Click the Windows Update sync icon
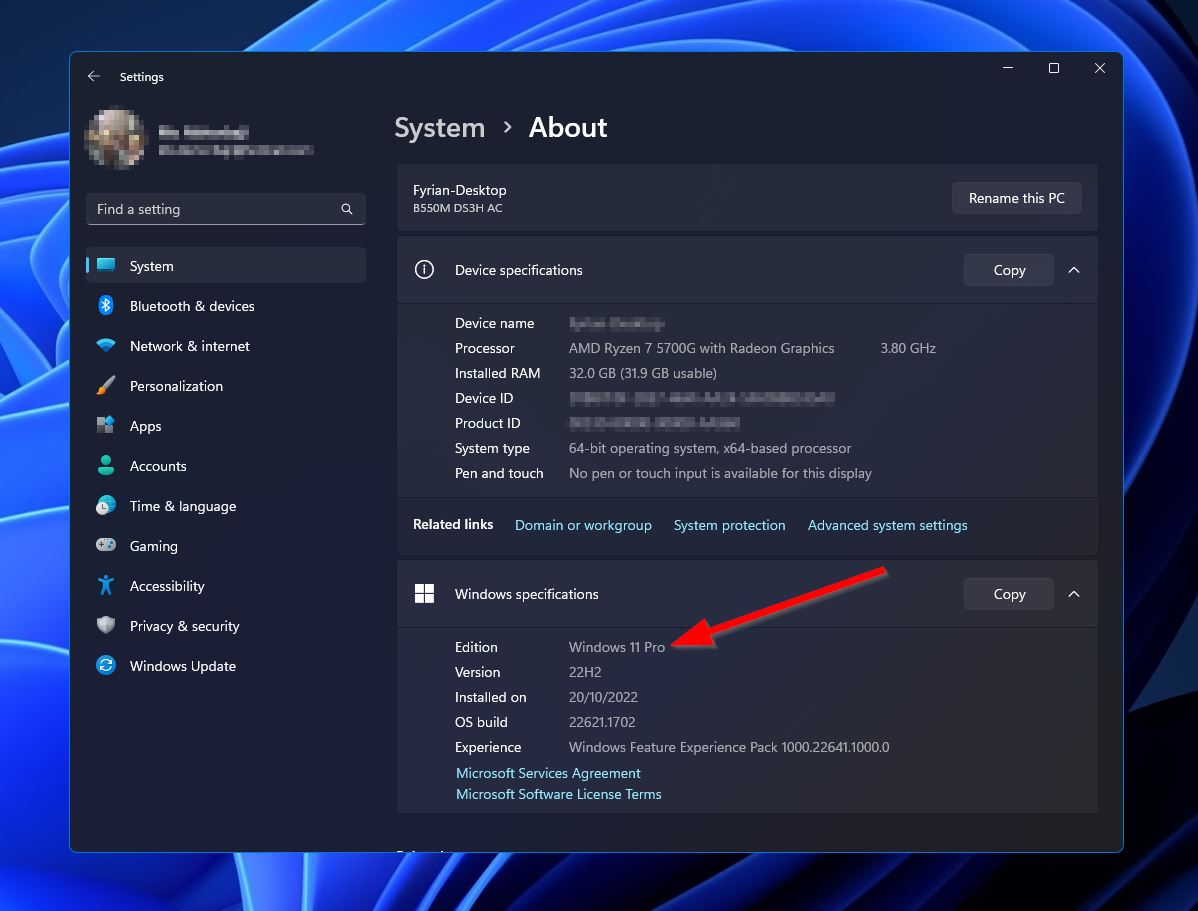The image size is (1198, 911). click(x=106, y=666)
